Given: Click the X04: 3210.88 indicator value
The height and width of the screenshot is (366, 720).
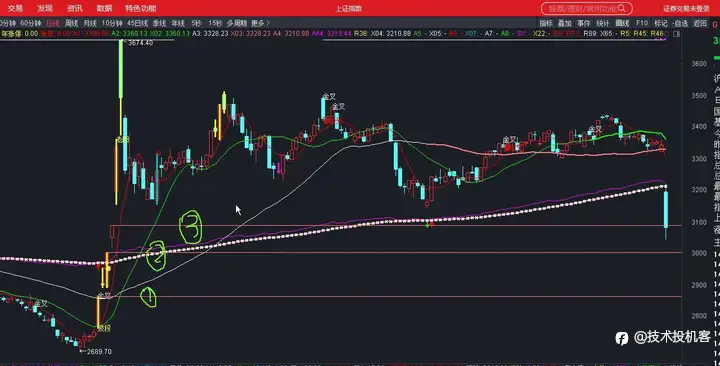Looking at the screenshot, I should [391, 34].
